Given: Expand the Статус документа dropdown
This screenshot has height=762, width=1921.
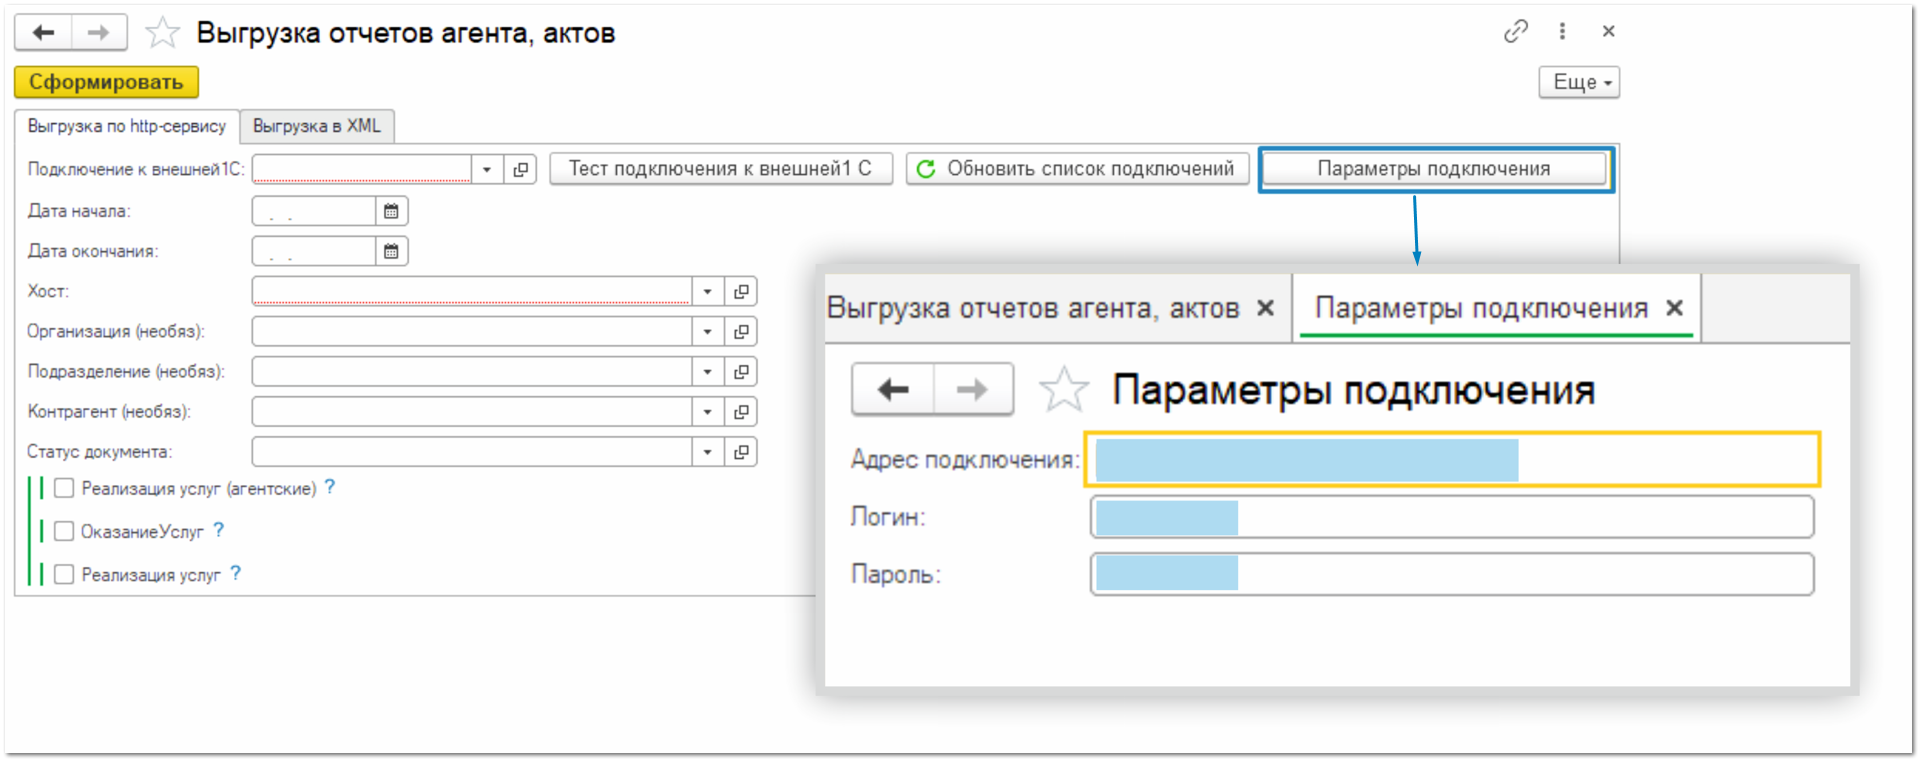Looking at the screenshot, I should [707, 452].
